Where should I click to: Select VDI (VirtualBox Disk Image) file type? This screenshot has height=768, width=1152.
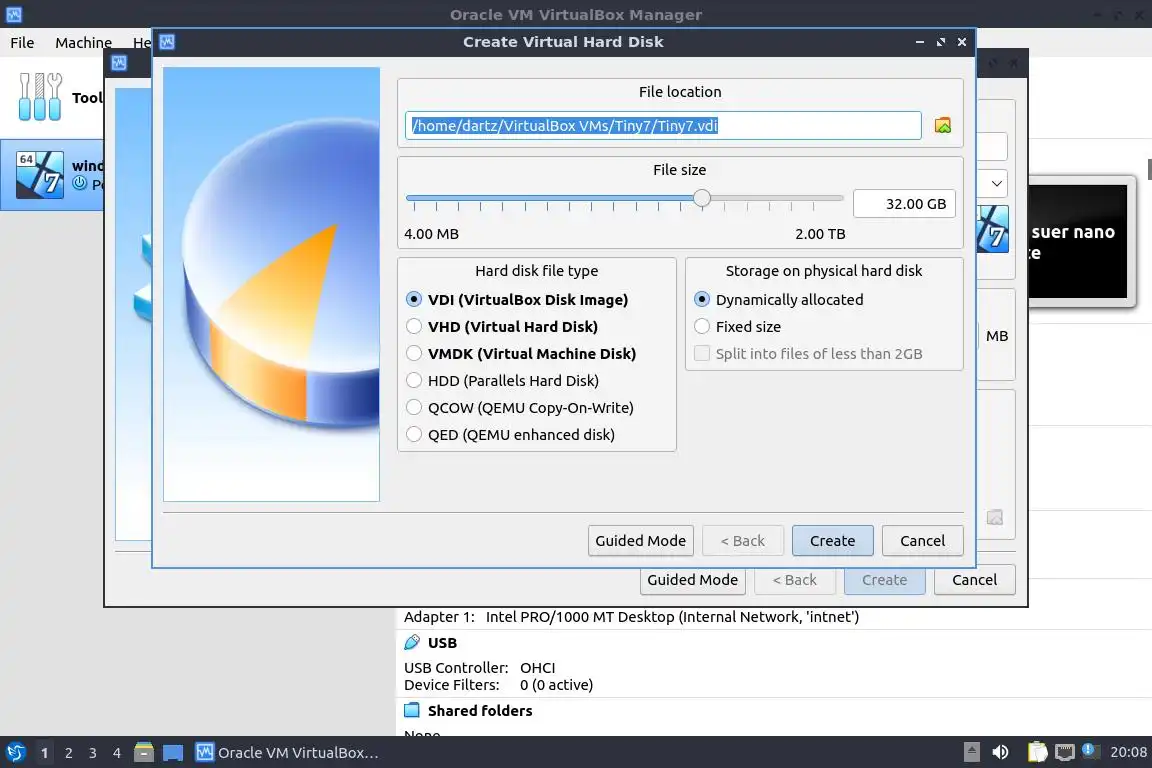pos(517,299)
